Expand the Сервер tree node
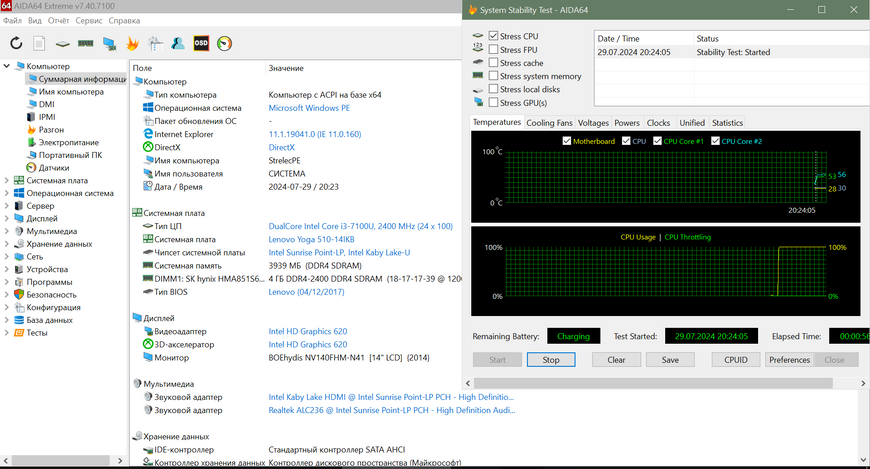 click(7, 206)
